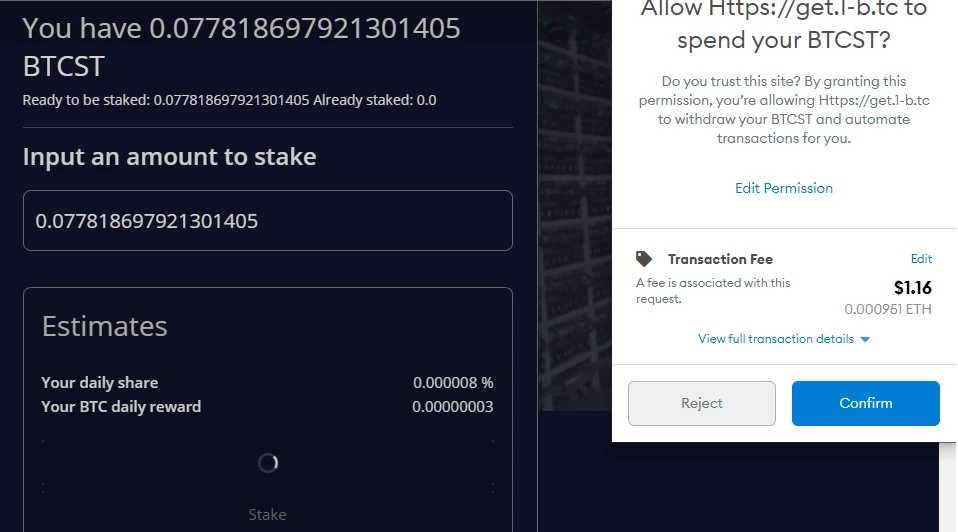This screenshot has width=958, height=532.
Task: Click the mining rack background image
Action: click(574, 205)
